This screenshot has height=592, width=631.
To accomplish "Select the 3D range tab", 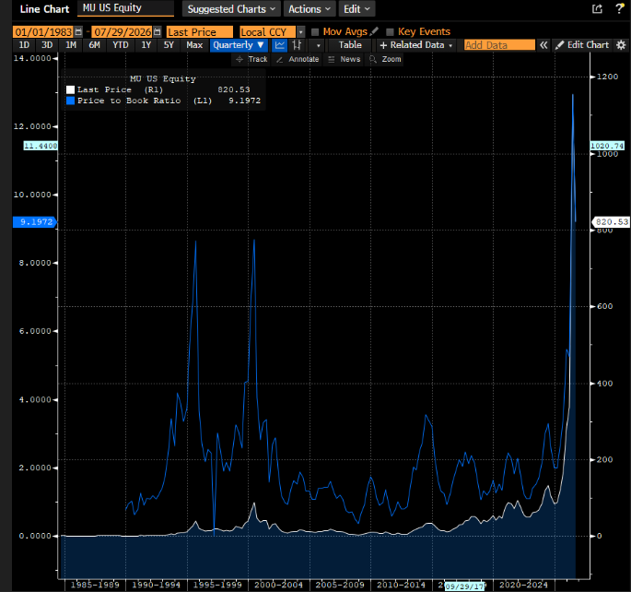I will coord(47,45).
